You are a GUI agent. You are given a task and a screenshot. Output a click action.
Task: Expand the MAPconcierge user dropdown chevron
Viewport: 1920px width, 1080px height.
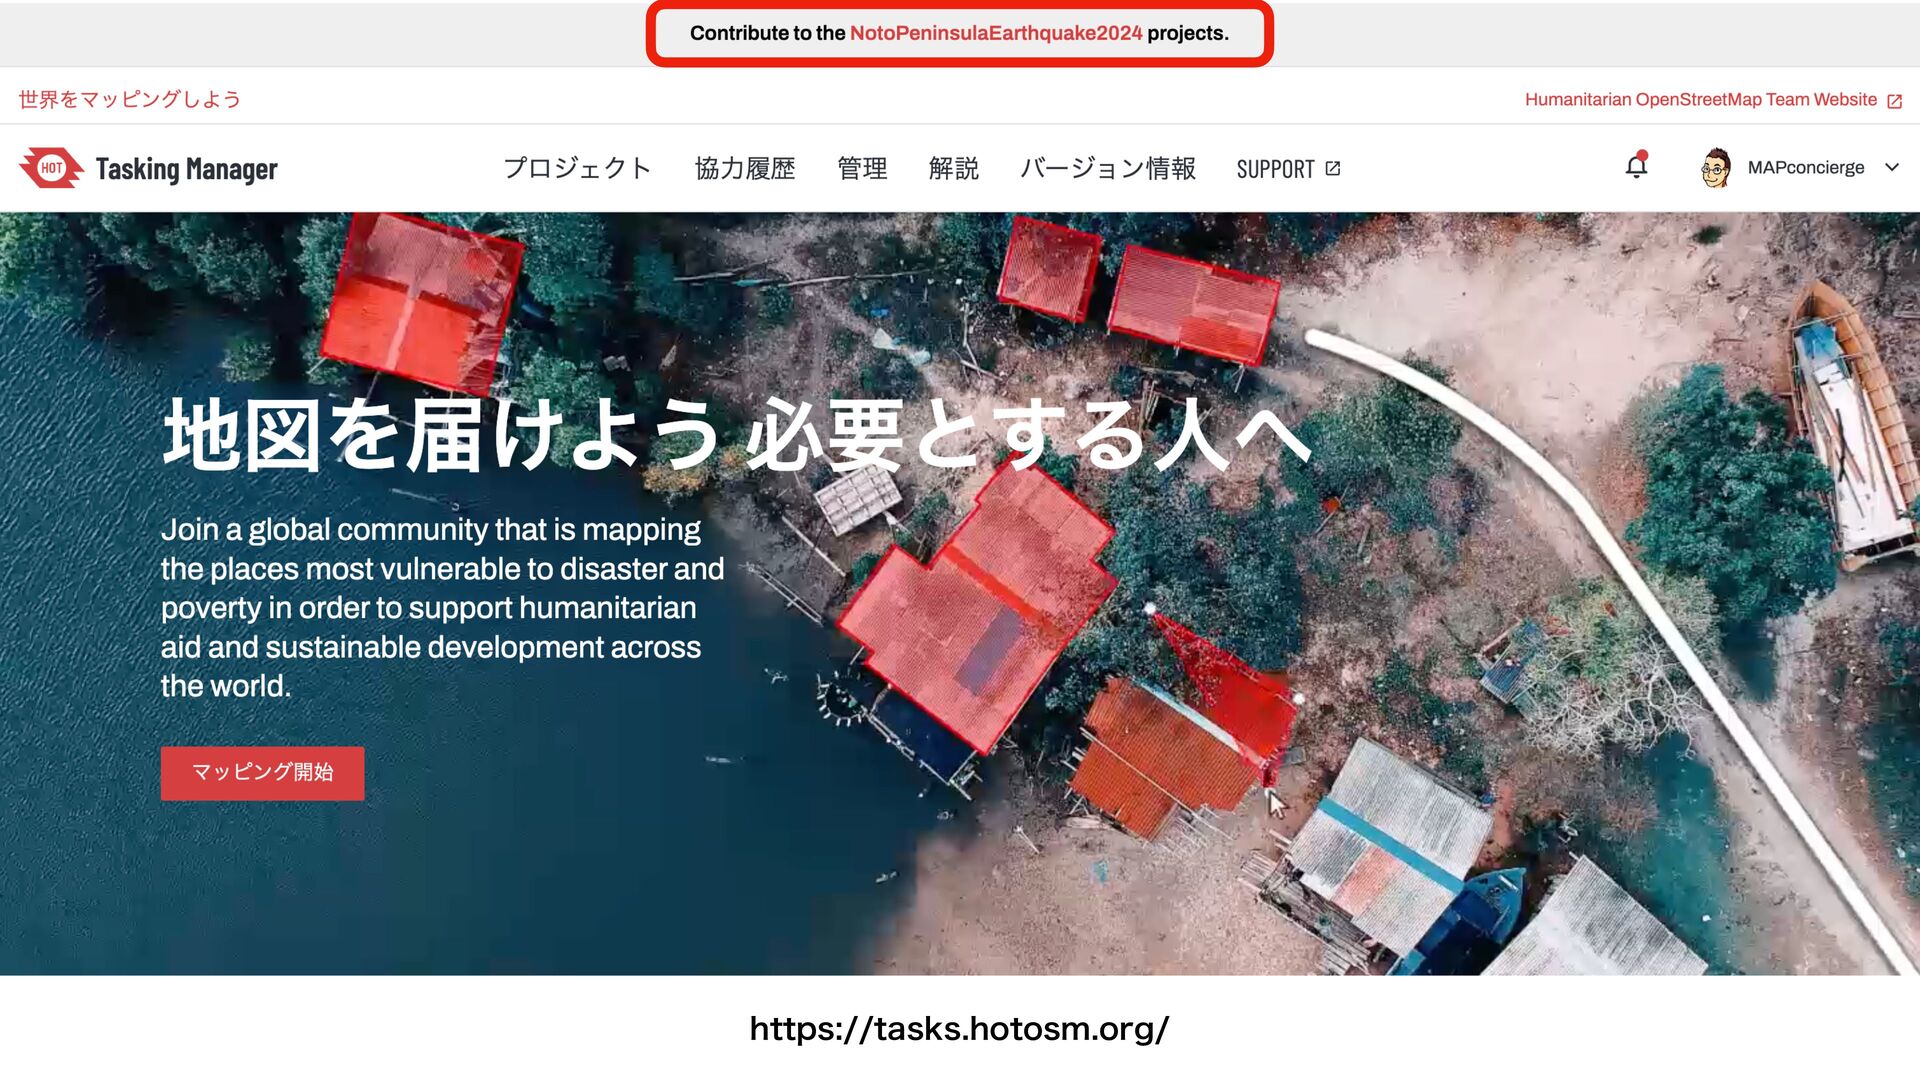point(1891,168)
